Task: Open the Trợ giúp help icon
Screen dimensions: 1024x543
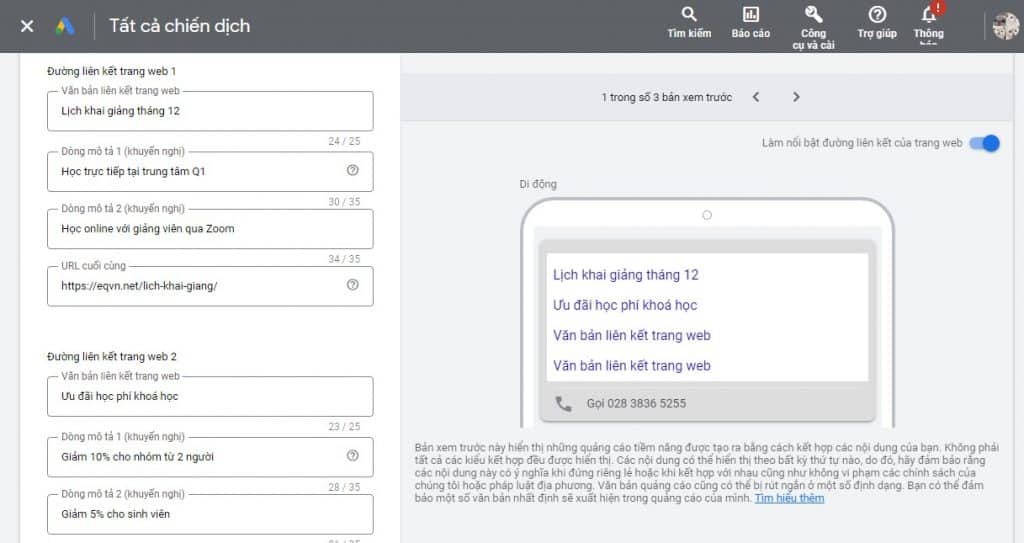Action: [876, 23]
